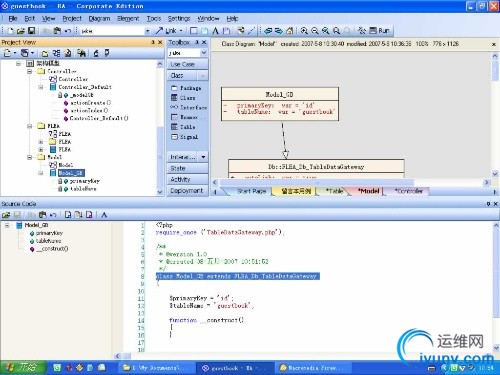The image size is (500, 375).
Task: Collapse the Controller folder in project tree
Action: [30, 71]
